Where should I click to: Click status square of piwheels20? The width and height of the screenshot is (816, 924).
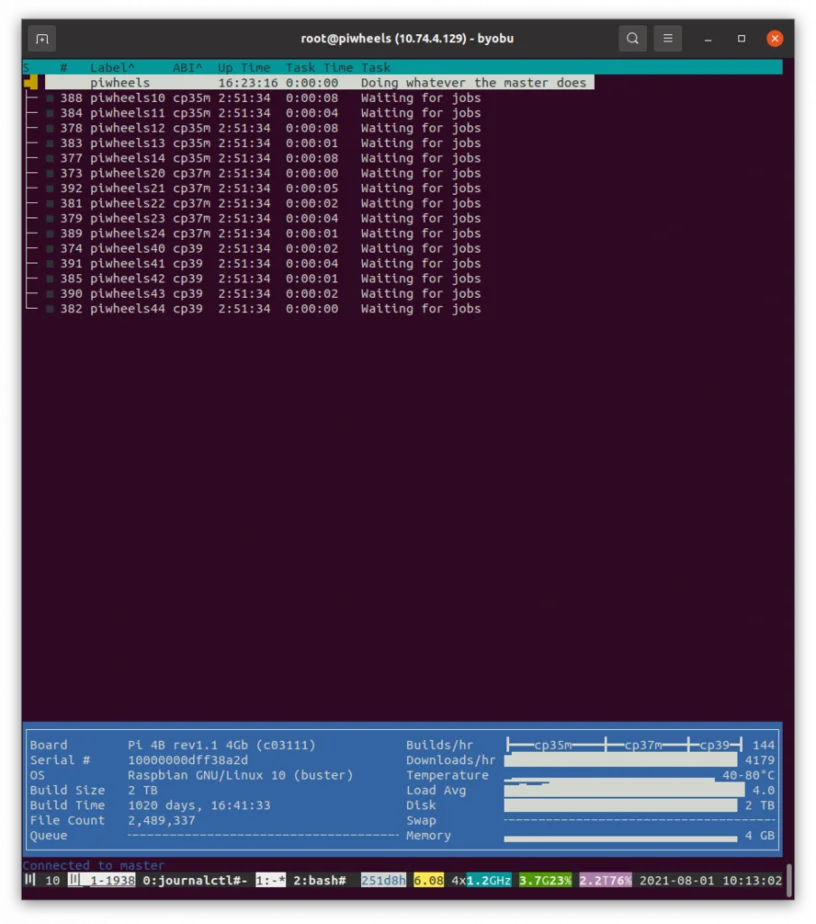click(x=50, y=173)
